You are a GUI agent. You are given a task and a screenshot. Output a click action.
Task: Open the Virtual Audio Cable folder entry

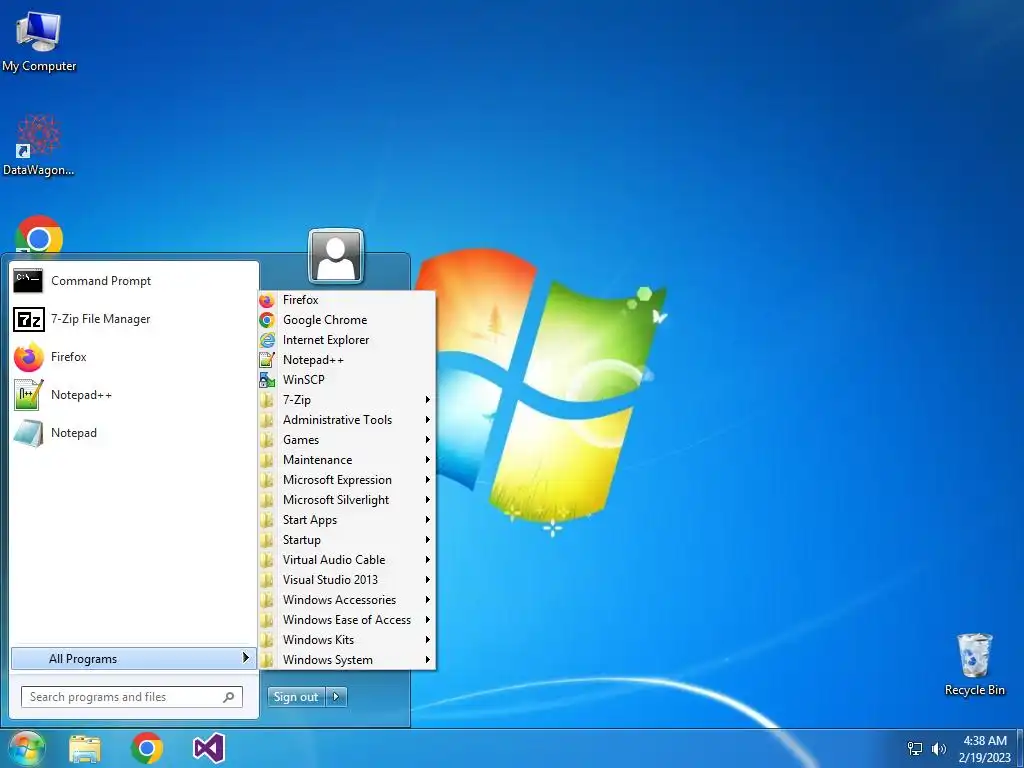point(347,560)
